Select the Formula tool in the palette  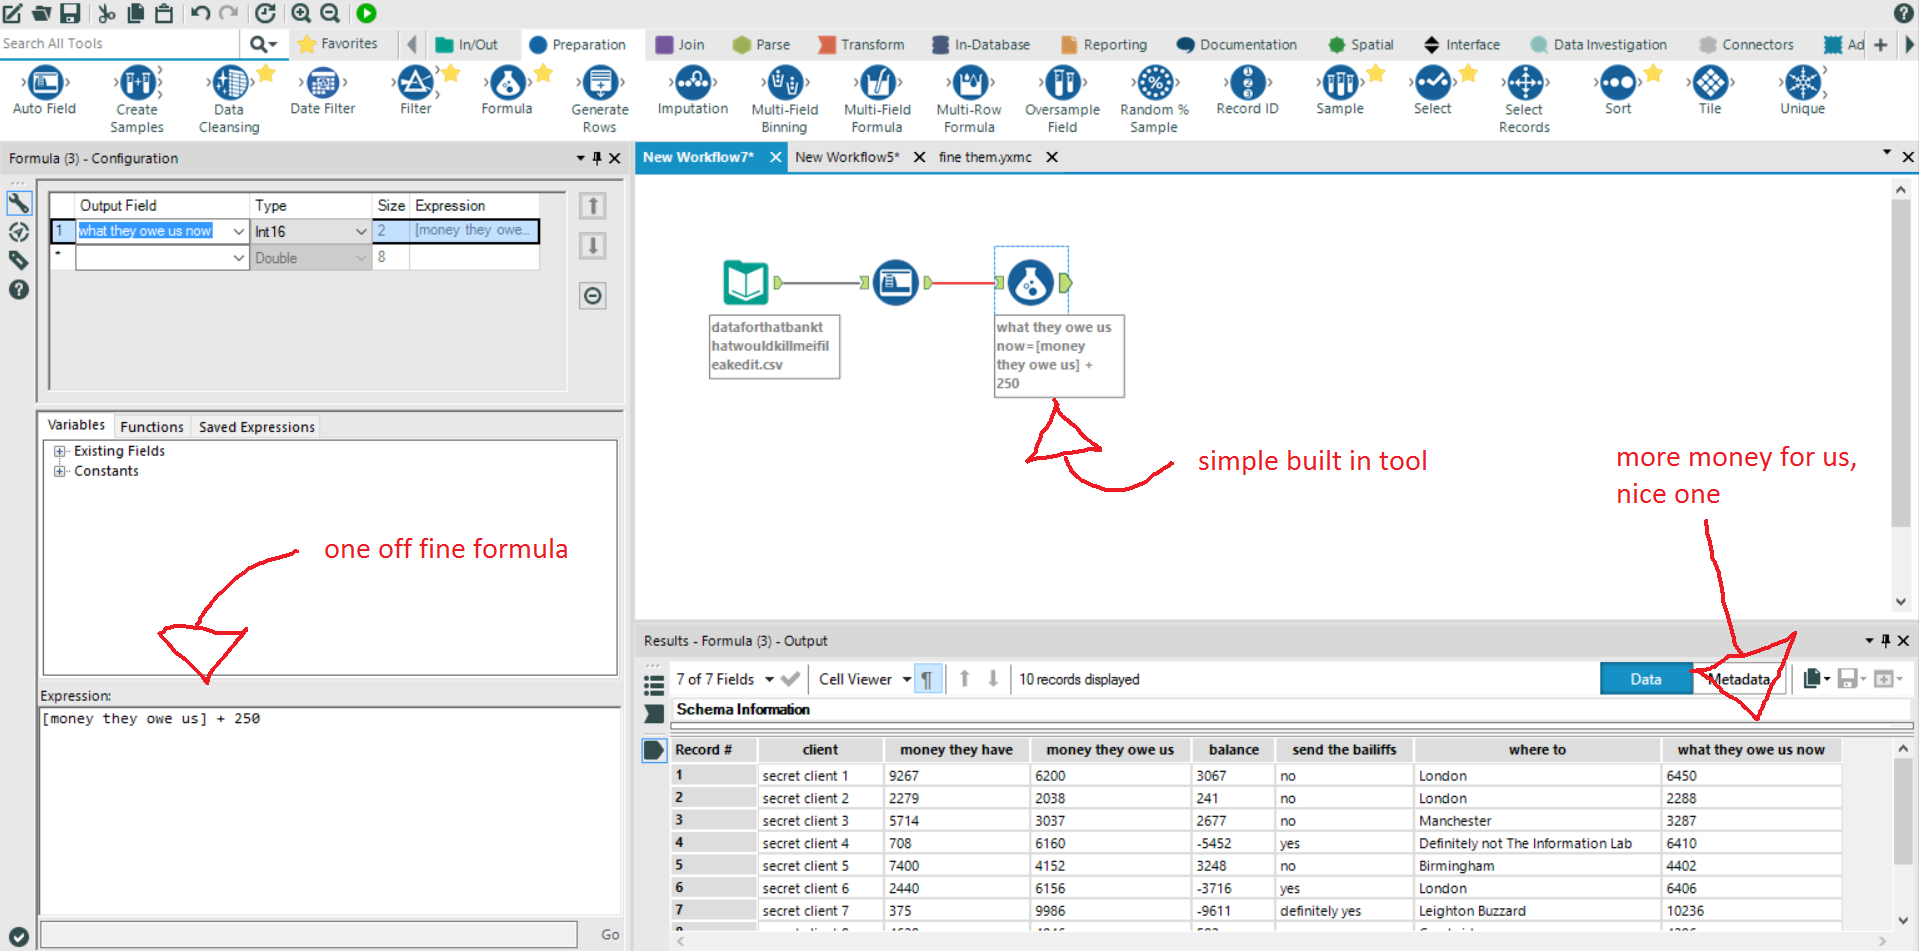coord(507,84)
